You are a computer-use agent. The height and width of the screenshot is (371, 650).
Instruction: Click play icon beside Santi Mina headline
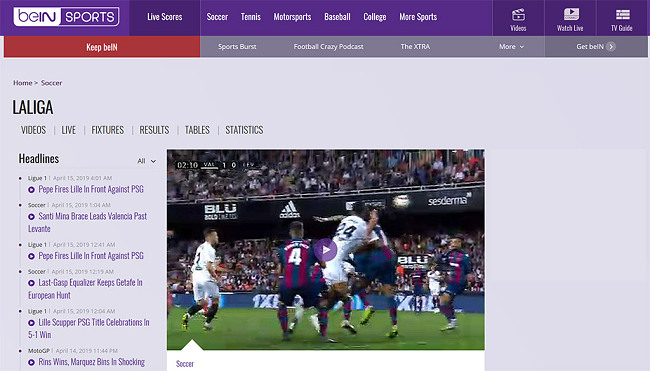pos(31,216)
